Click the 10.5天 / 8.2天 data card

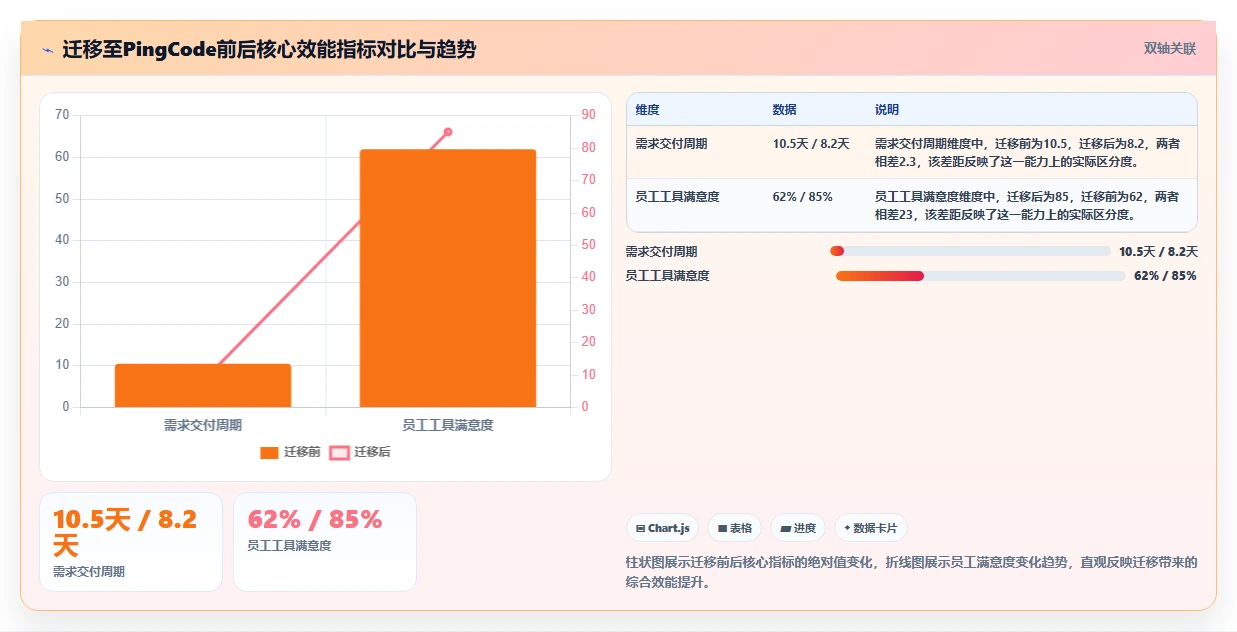click(x=131, y=542)
